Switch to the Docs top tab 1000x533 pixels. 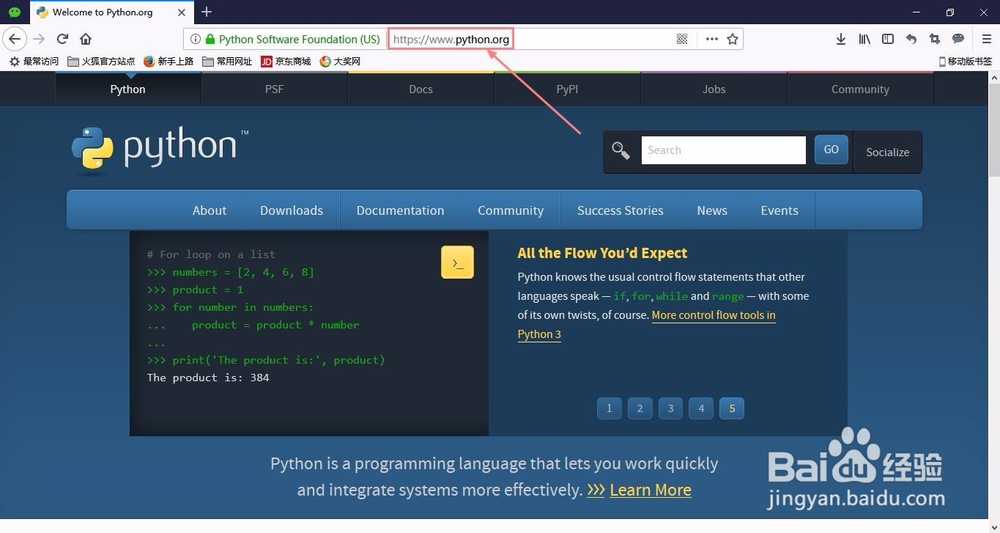click(x=421, y=89)
